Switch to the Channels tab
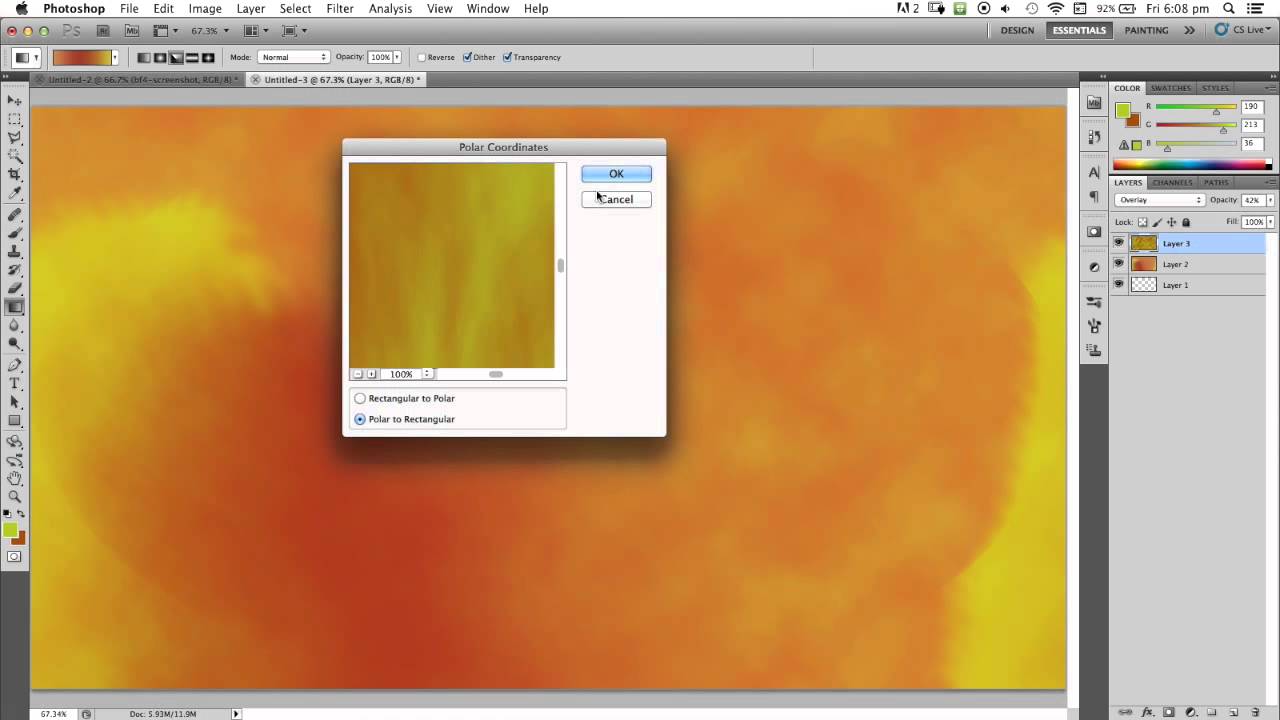 click(1172, 183)
